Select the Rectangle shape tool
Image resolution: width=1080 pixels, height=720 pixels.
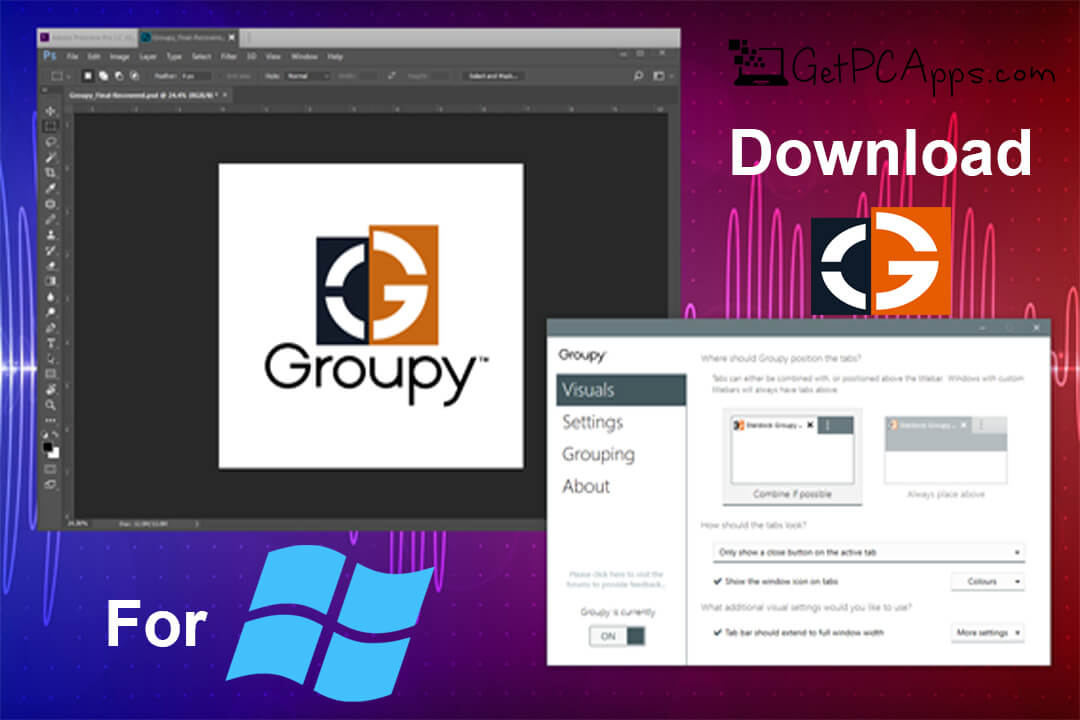coord(50,374)
